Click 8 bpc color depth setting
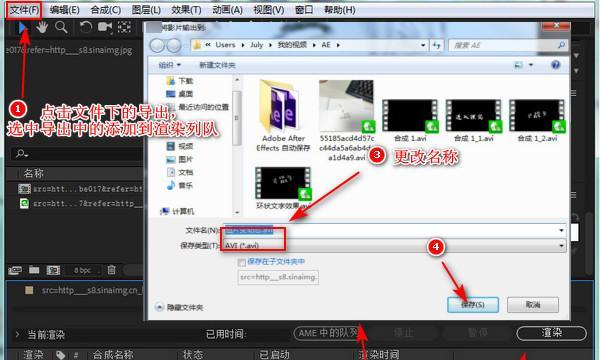This screenshot has height=360, width=600. [x=82, y=270]
